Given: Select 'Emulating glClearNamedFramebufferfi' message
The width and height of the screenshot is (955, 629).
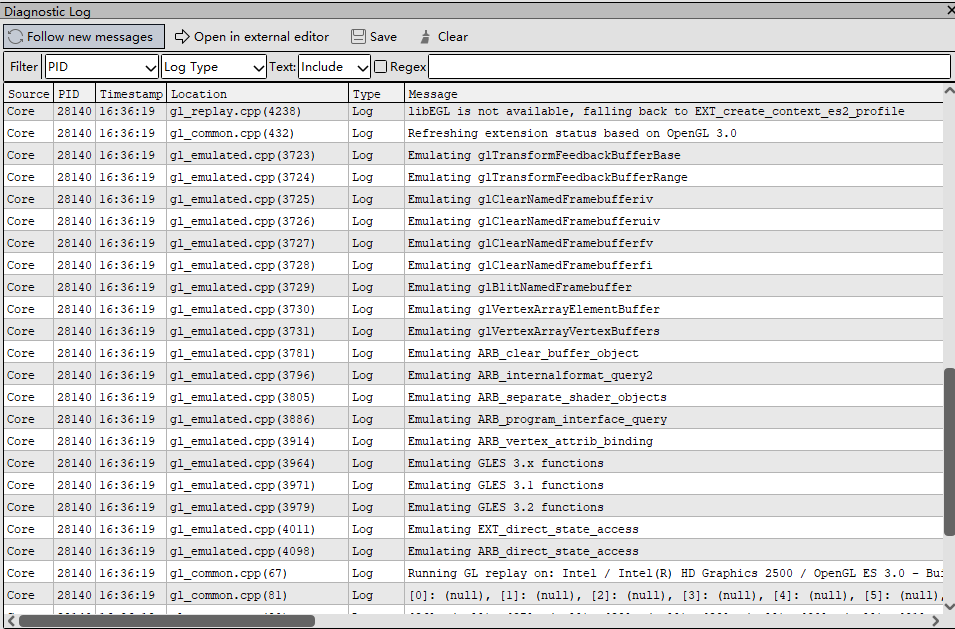Looking at the screenshot, I should (530, 265).
